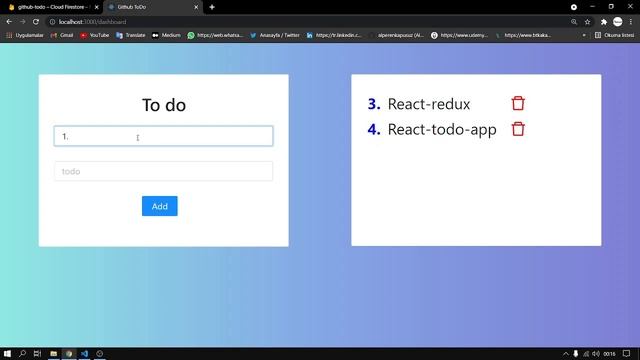Open the Gmail bookmark

tap(62, 35)
